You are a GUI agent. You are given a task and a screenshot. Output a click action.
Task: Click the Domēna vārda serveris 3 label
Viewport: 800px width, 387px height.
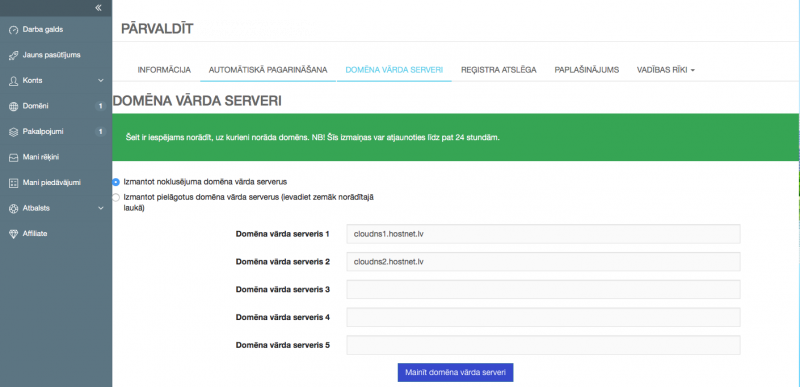pos(283,290)
